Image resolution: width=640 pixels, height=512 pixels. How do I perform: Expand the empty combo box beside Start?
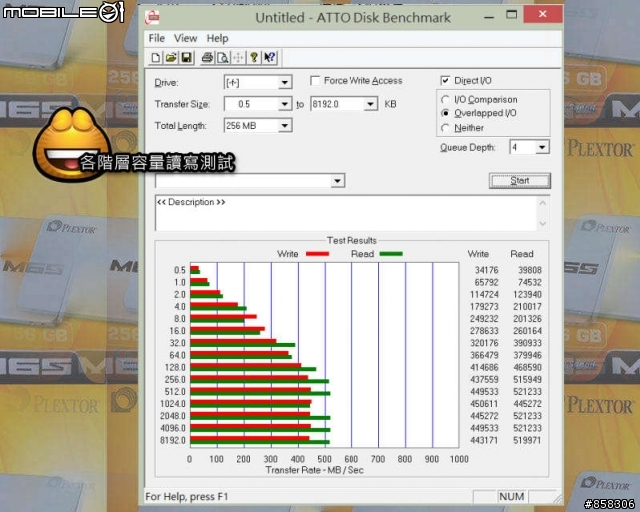point(338,180)
